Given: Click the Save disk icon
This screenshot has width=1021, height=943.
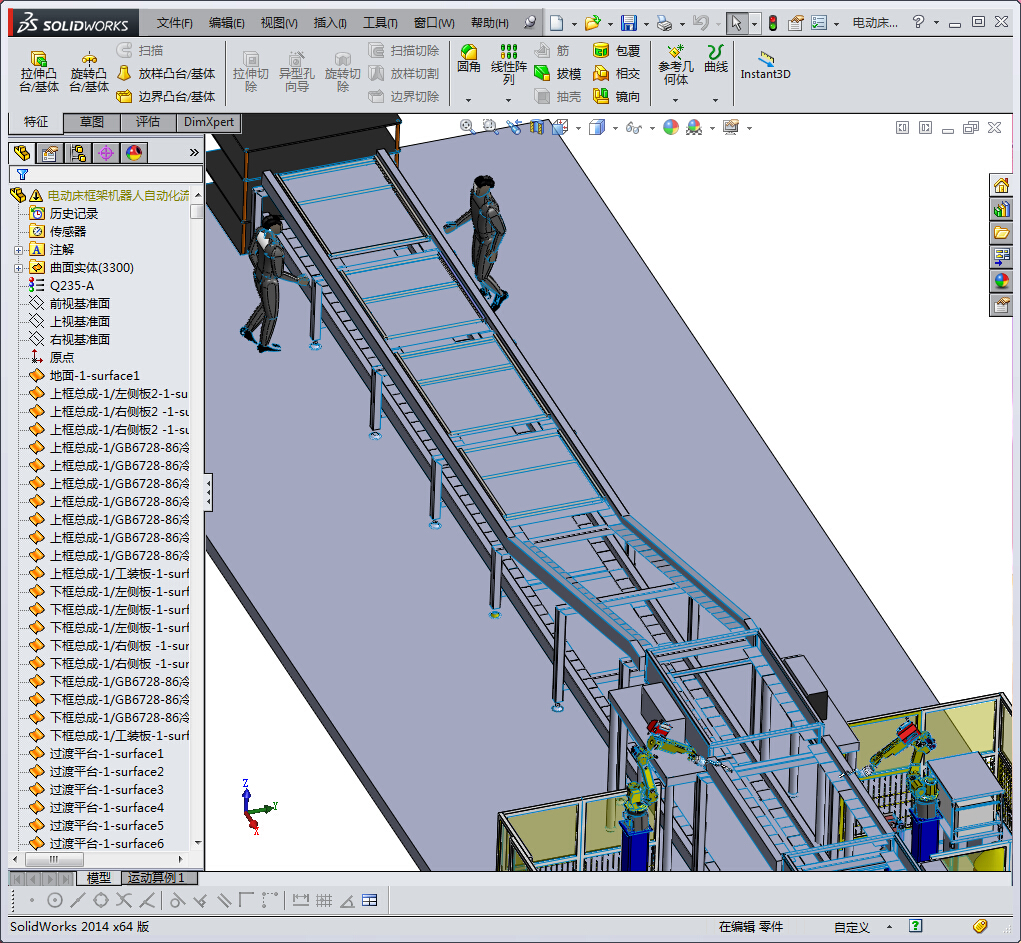Looking at the screenshot, I should click(628, 23).
